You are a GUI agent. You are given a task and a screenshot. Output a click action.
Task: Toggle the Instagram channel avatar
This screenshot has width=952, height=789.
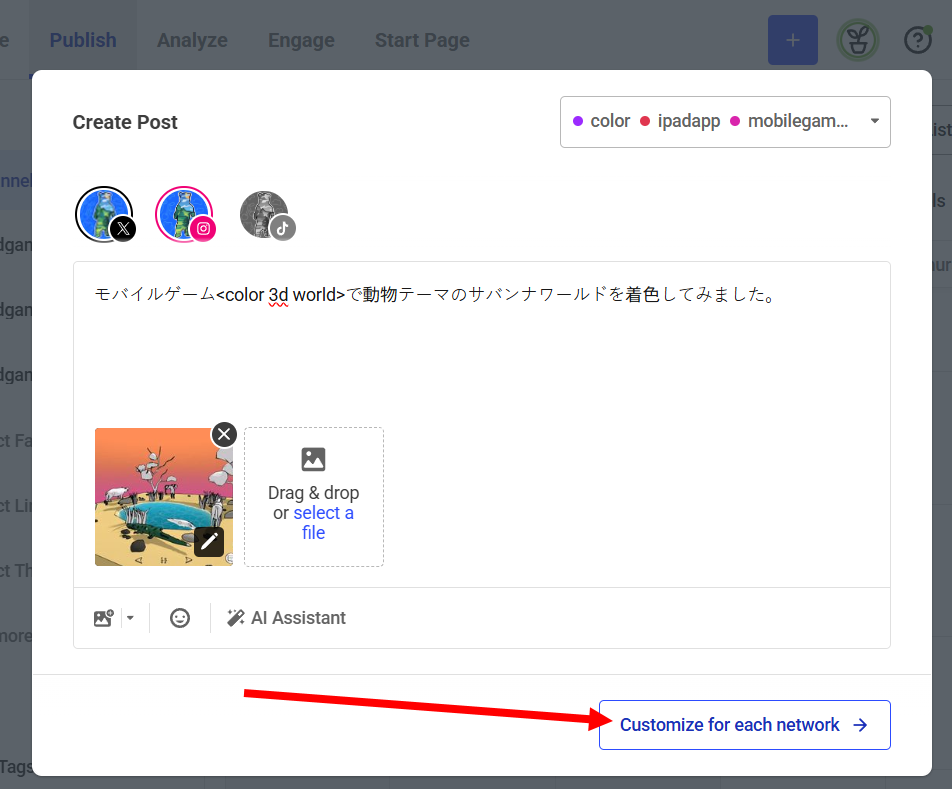185,214
